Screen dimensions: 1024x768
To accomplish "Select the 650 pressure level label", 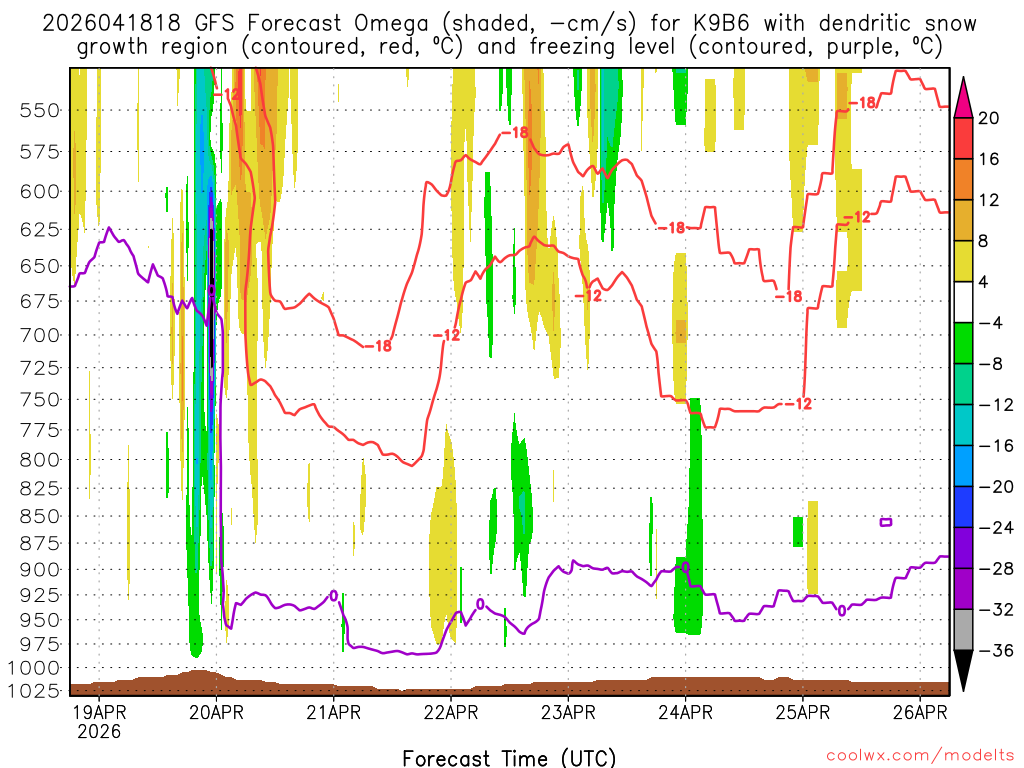I will tap(40, 266).
